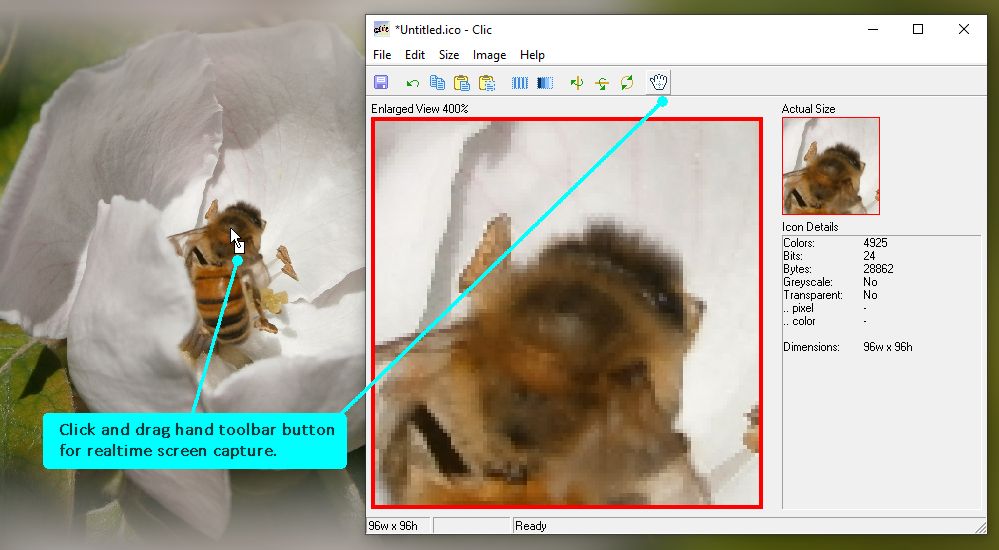Screen dimensions: 999x550
Task: Click the Enlarged View 400% label
Action: click(420, 109)
